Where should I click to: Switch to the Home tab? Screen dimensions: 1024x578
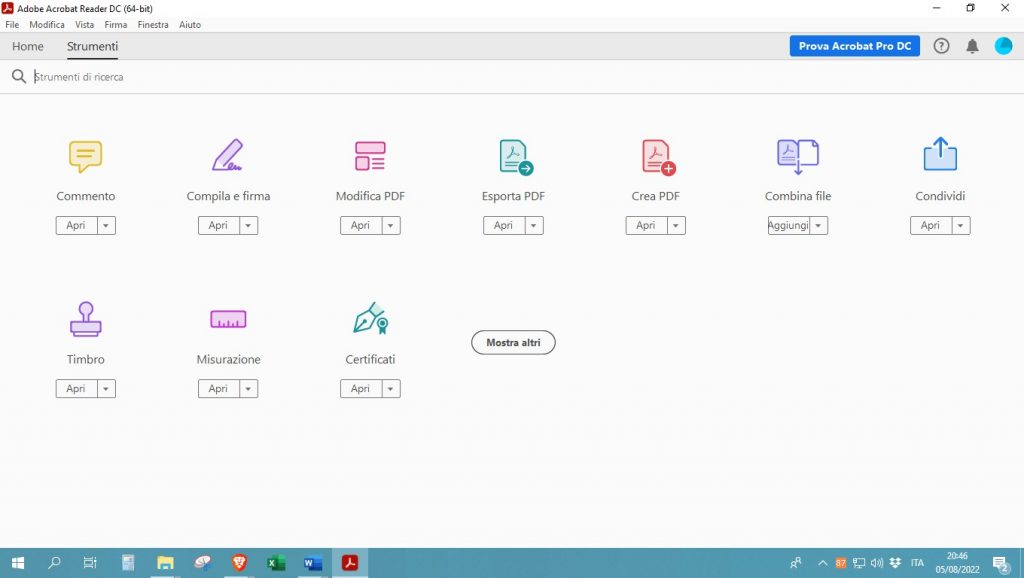[x=27, y=46]
